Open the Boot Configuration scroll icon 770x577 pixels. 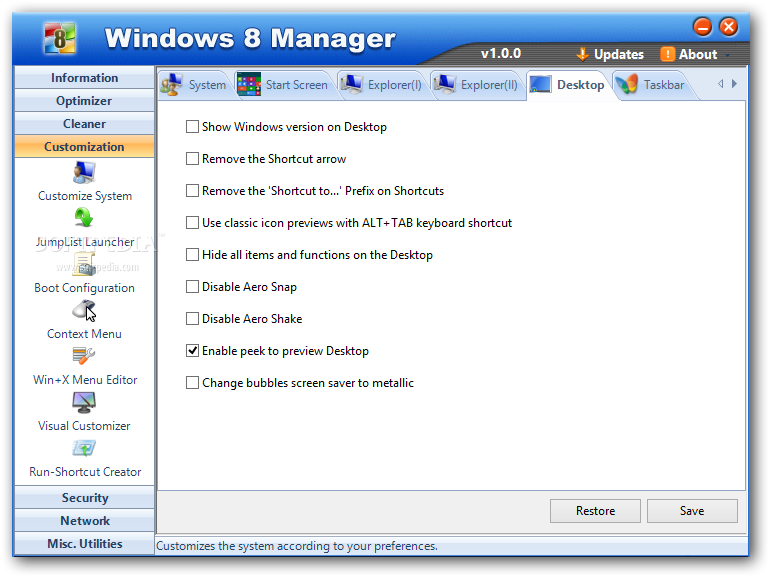(x=84, y=264)
